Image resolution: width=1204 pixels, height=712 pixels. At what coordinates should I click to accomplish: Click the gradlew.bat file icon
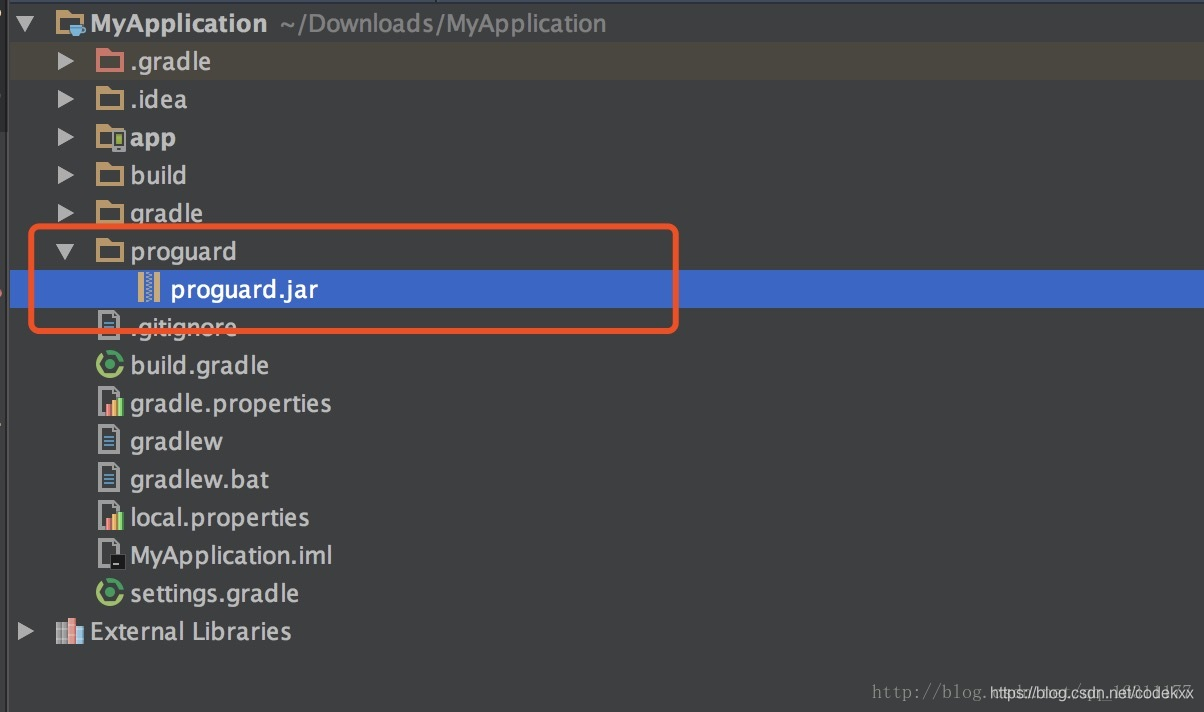(x=109, y=479)
